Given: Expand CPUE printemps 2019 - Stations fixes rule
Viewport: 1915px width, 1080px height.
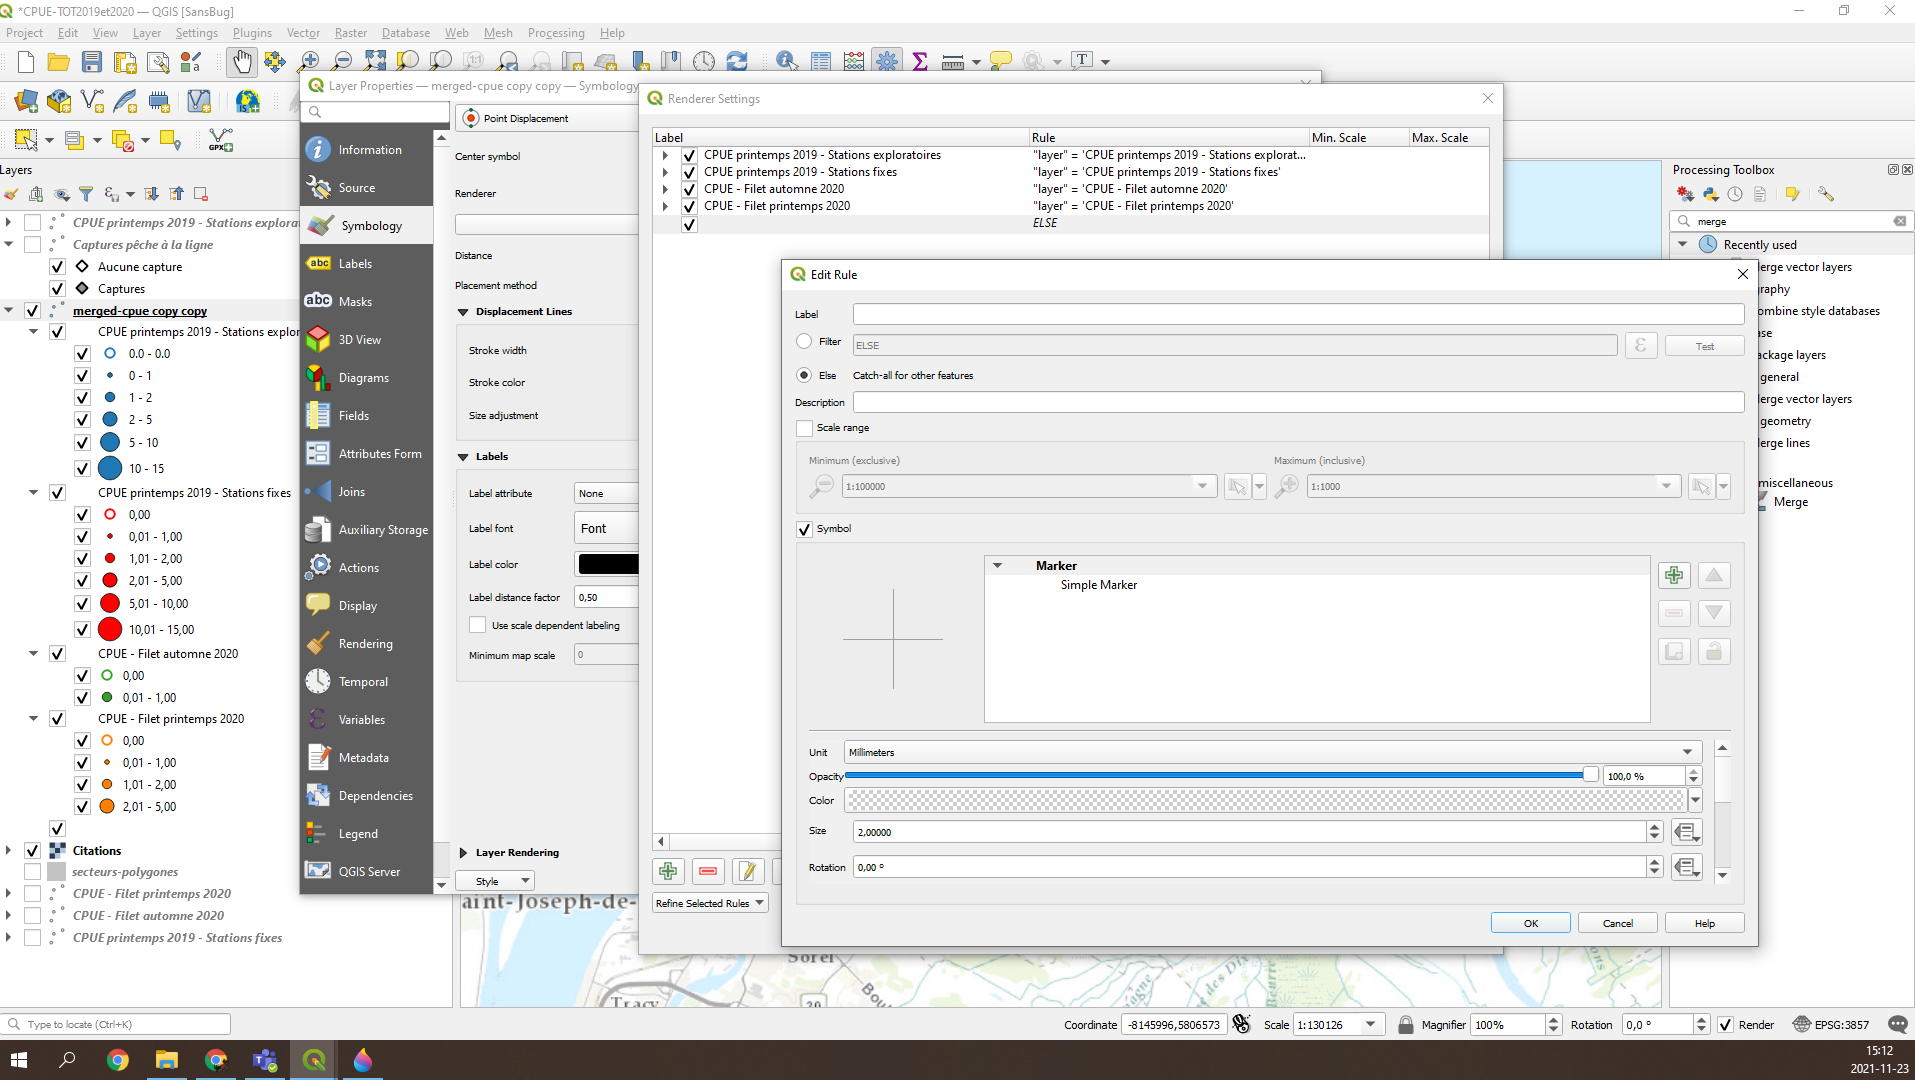Looking at the screenshot, I should [x=665, y=172].
